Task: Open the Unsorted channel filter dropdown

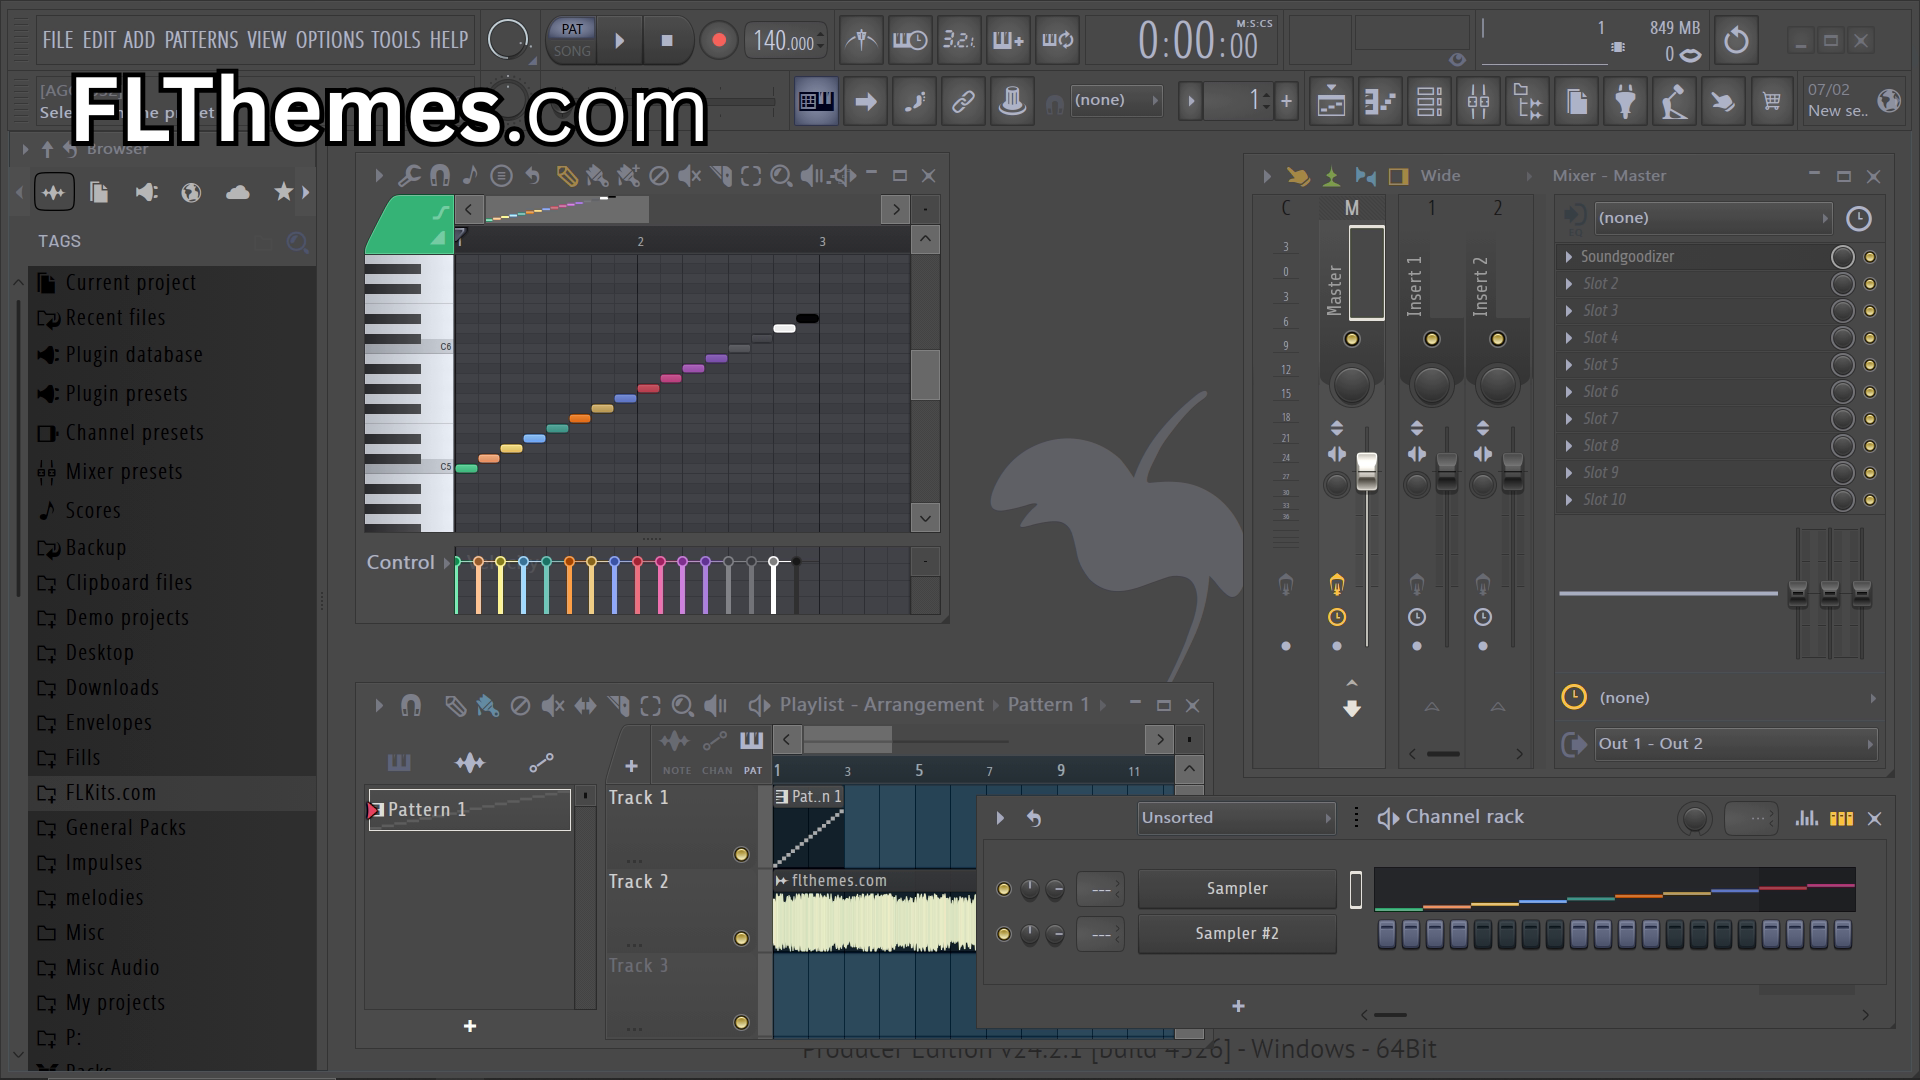Action: 1237,818
